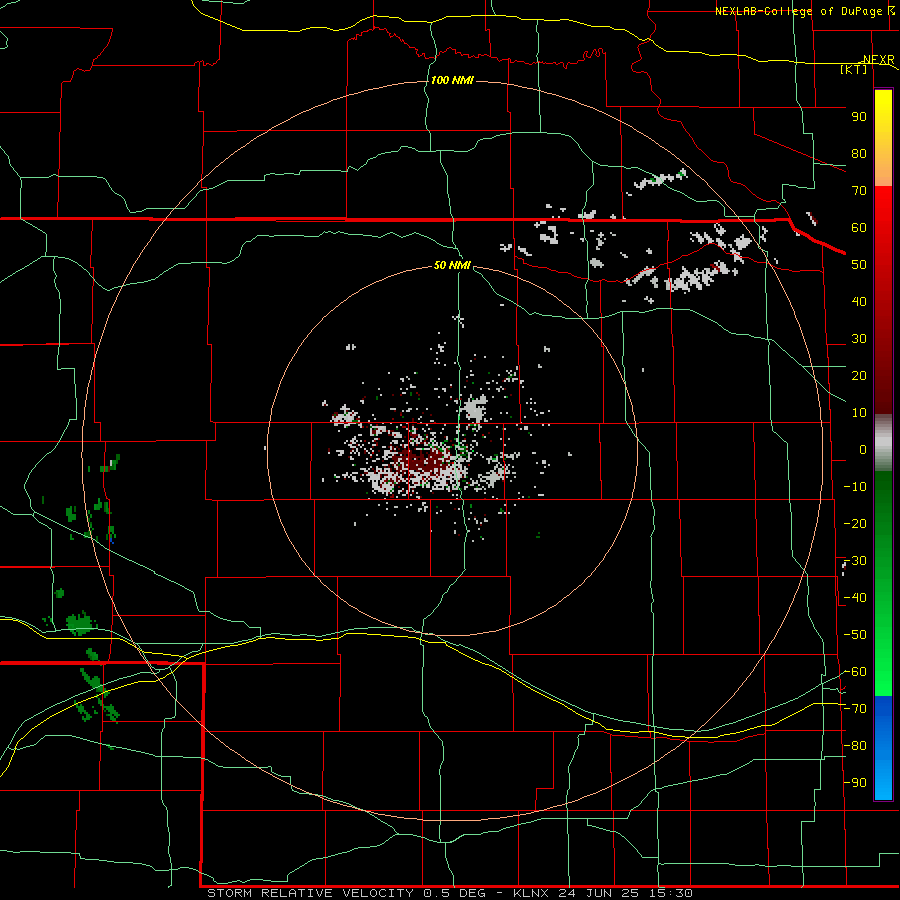Viewport: 900px width, 900px height.
Task: Click the NEXR label above color scale
Action: click(x=878, y=60)
